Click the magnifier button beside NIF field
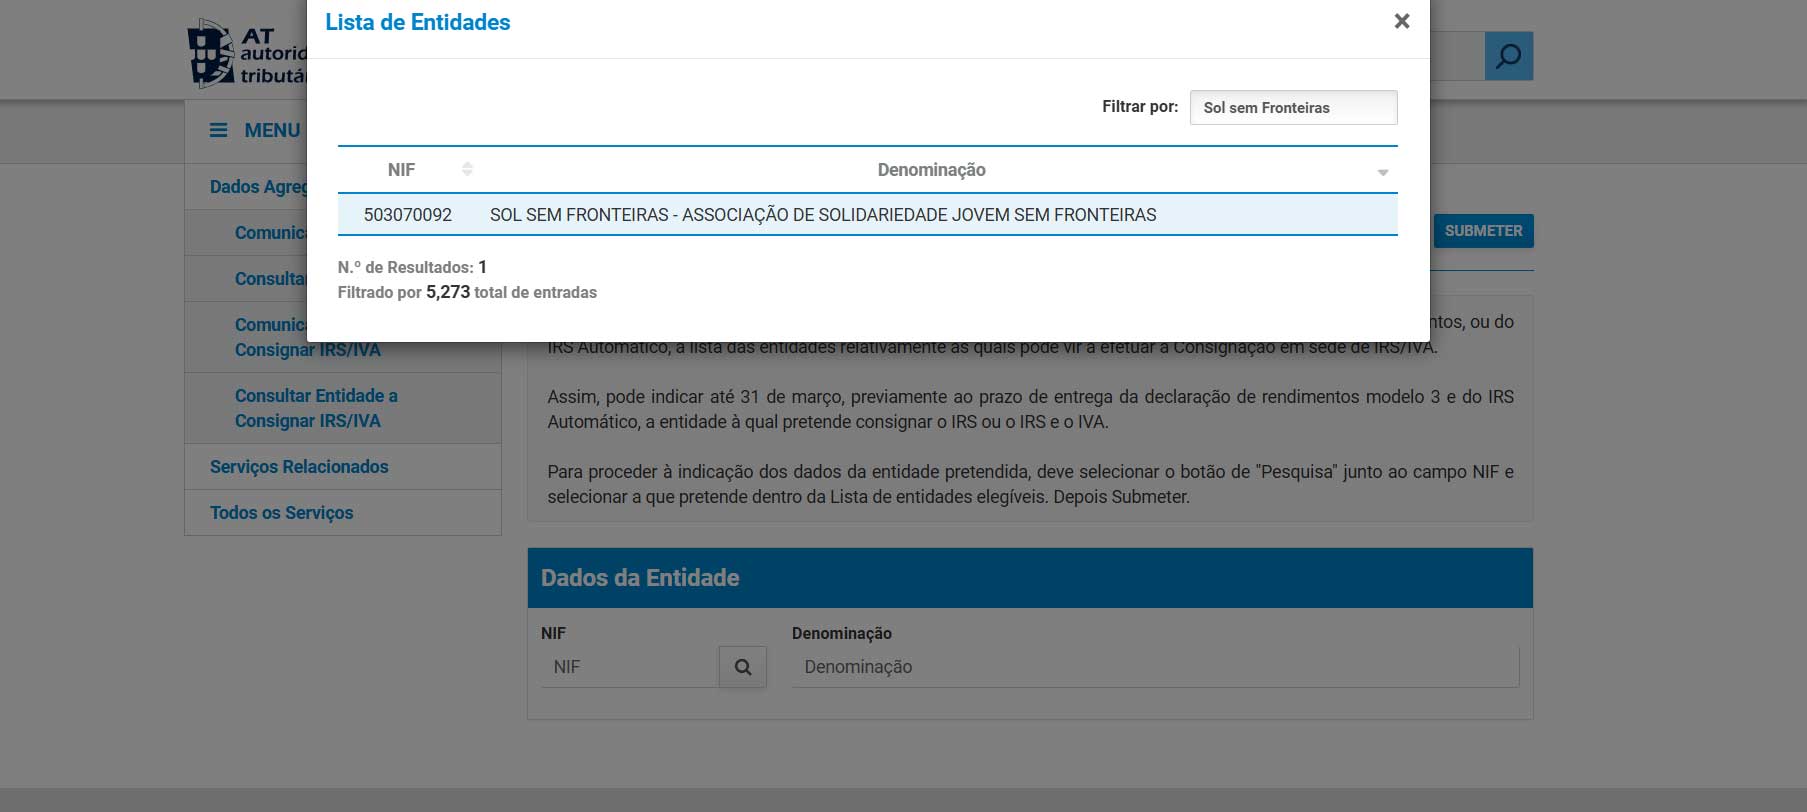Viewport: 1807px width, 812px height. click(x=742, y=667)
